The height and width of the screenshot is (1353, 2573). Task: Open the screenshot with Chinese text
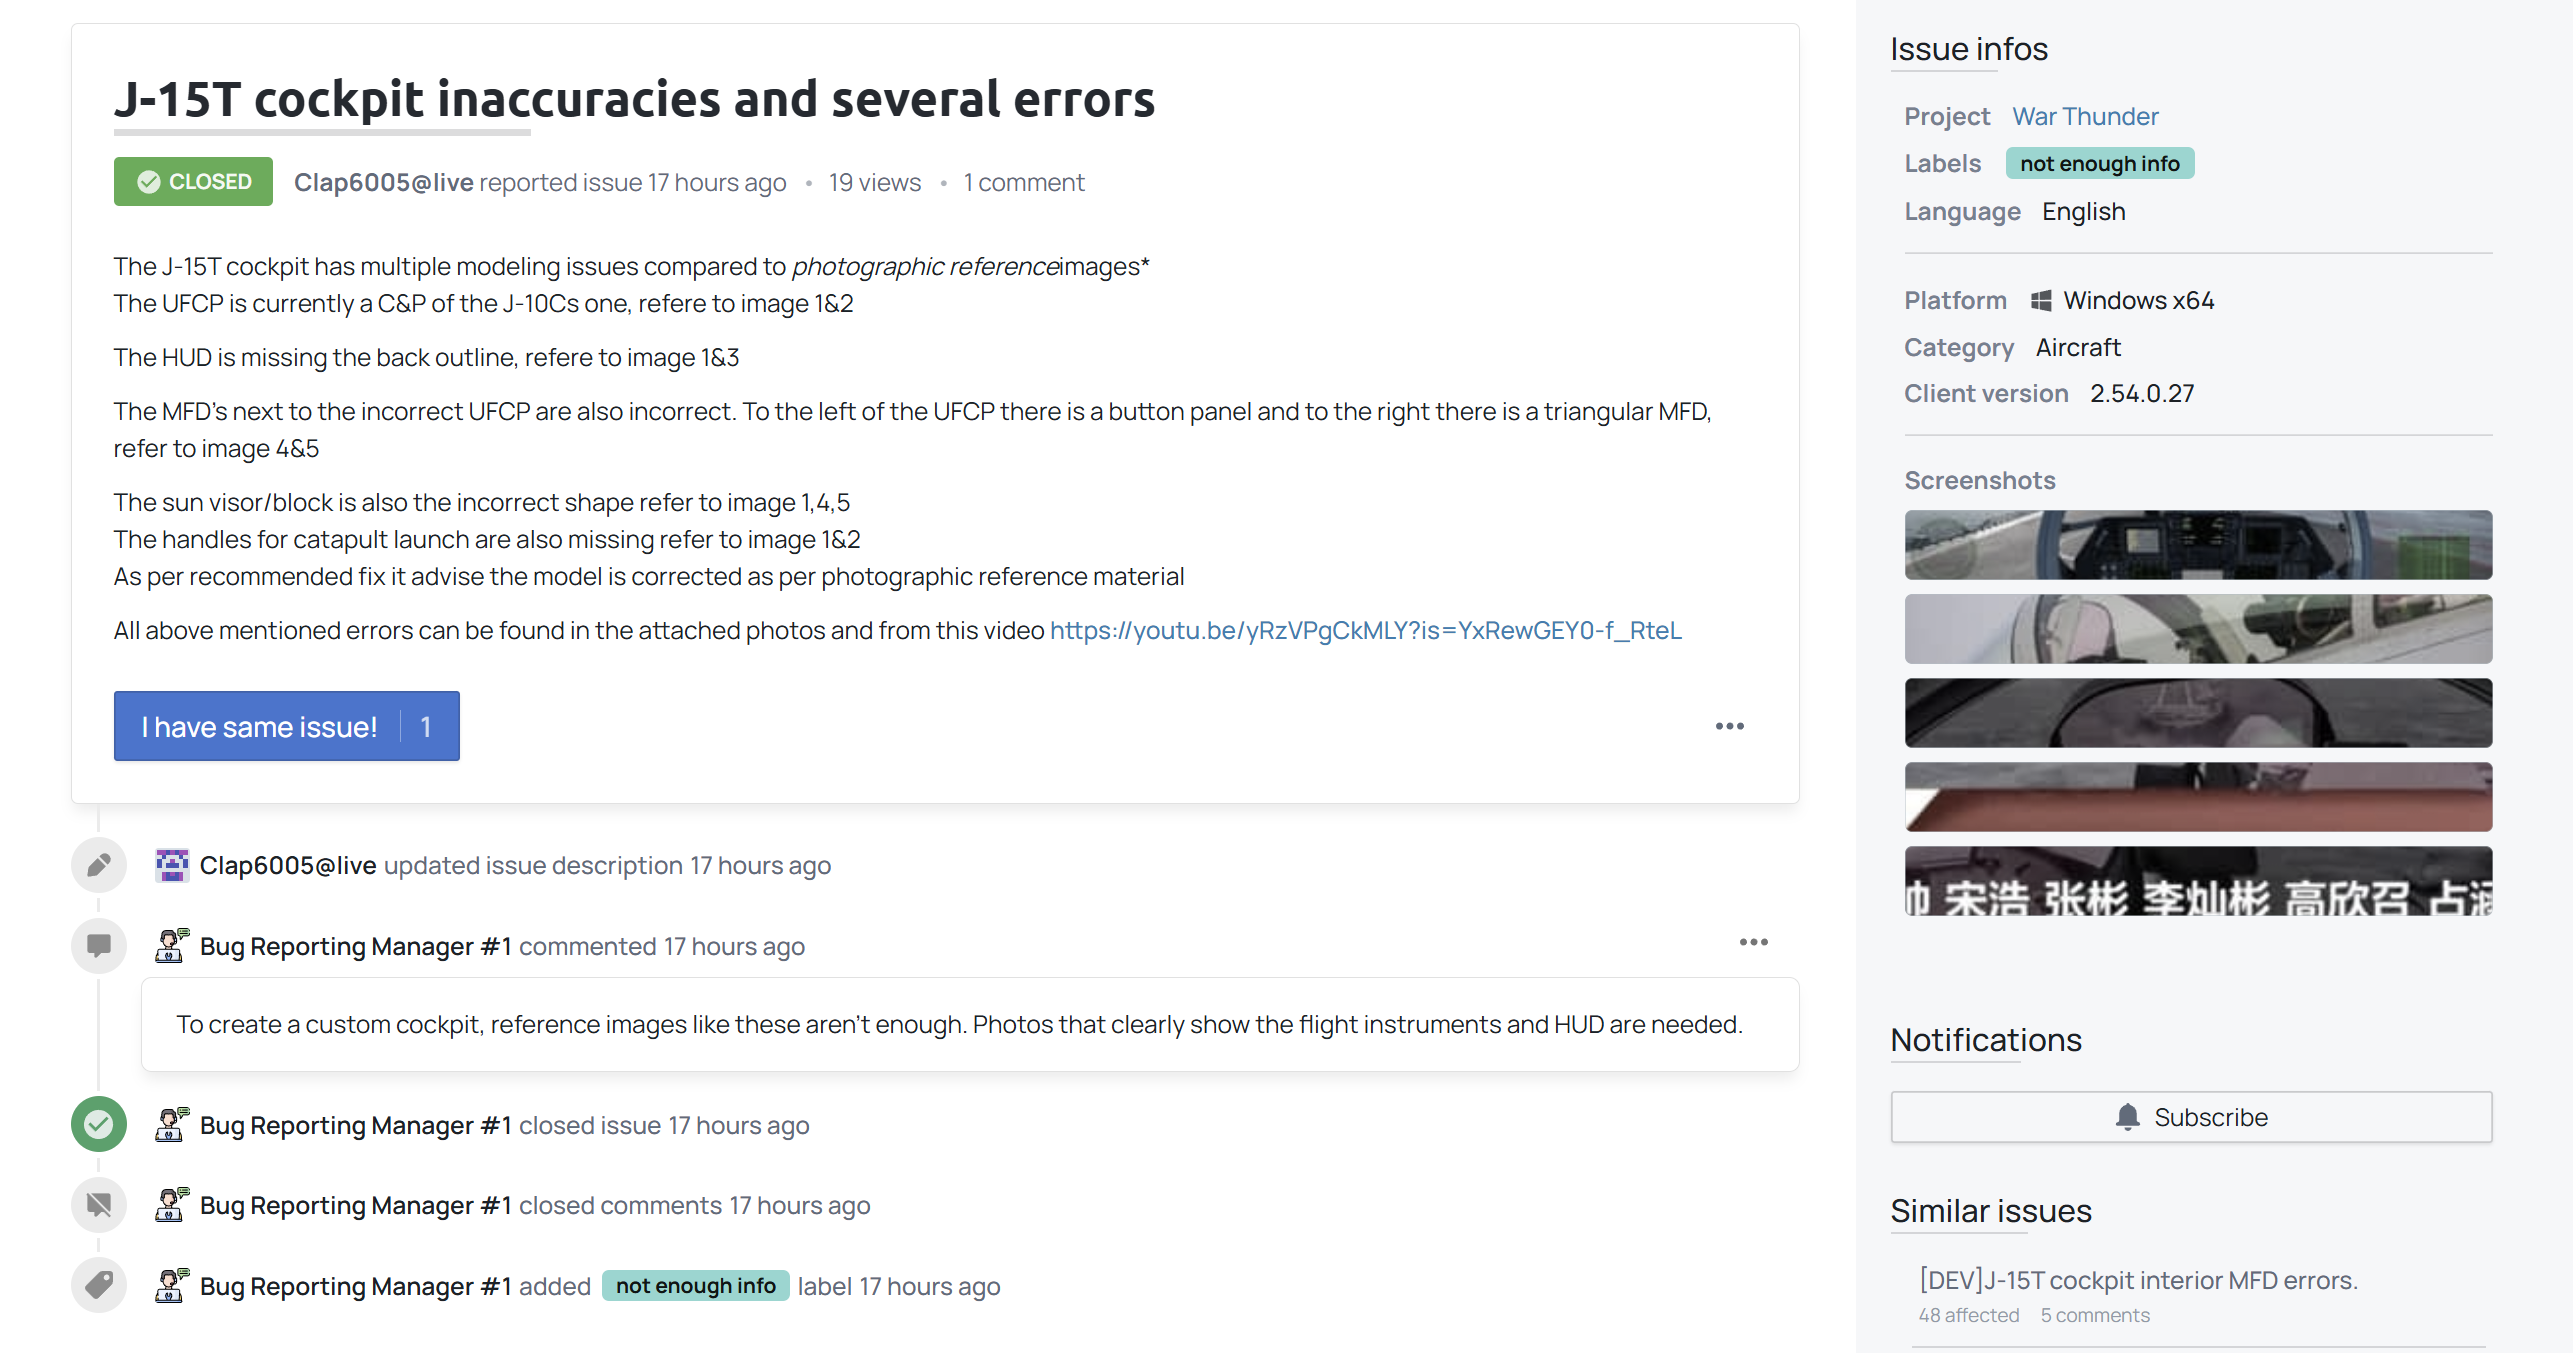click(2197, 881)
